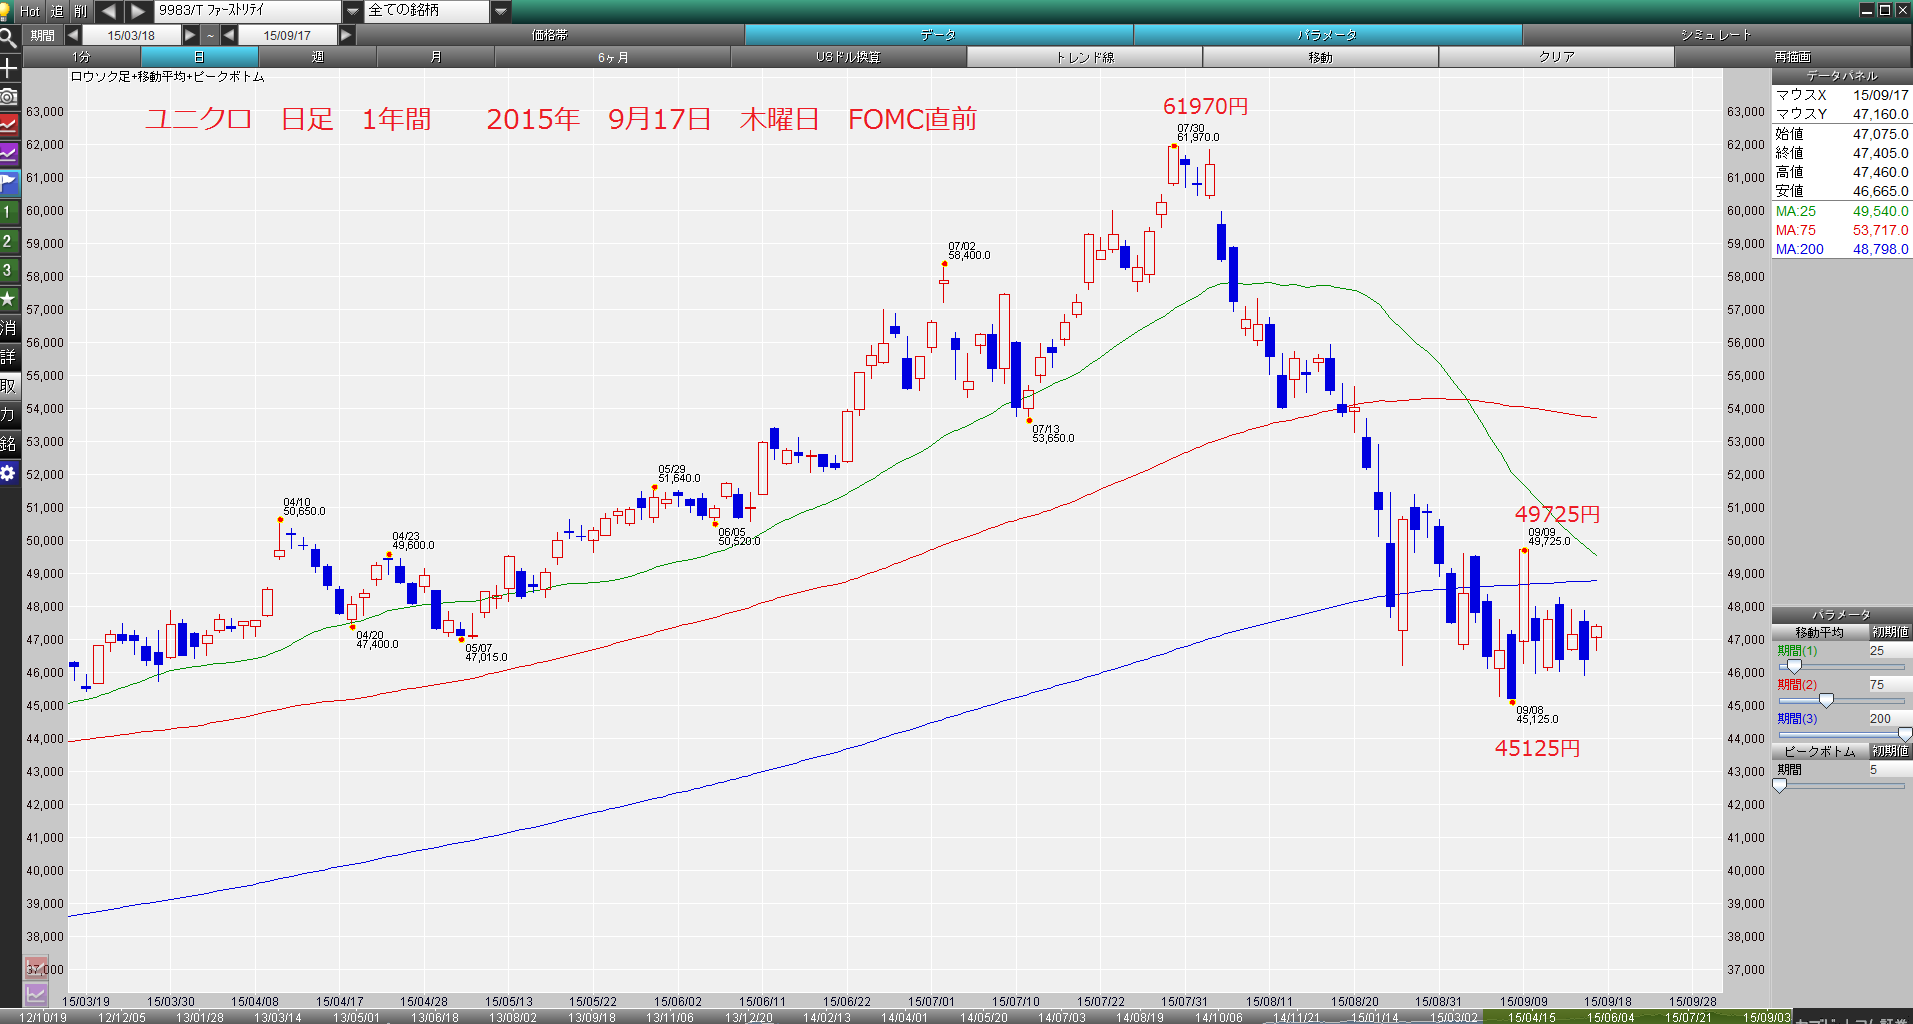Step start date 15/03/18 forward
The image size is (1913, 1024).
point(190,35)
